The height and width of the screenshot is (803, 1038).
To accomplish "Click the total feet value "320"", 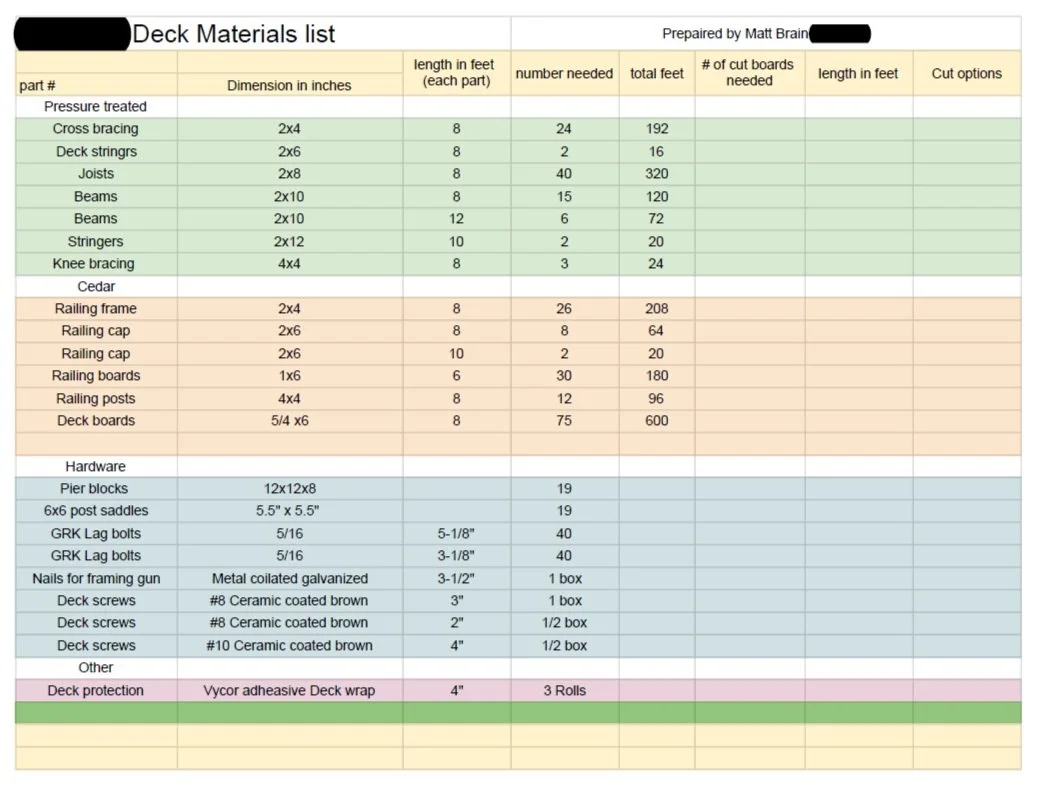I will (657, 174).
